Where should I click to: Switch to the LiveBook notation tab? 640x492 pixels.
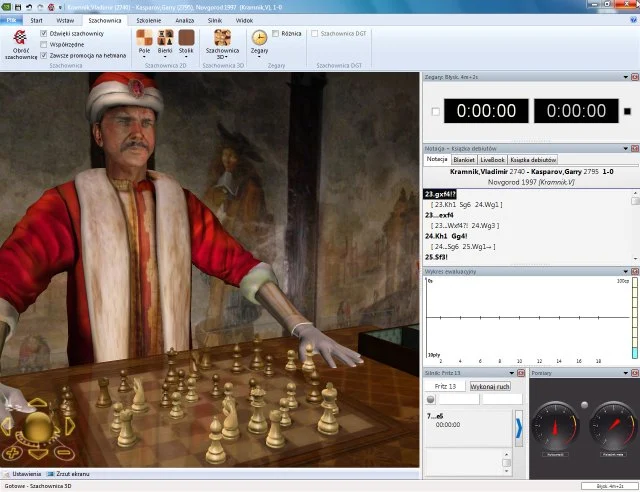point(492,159)
